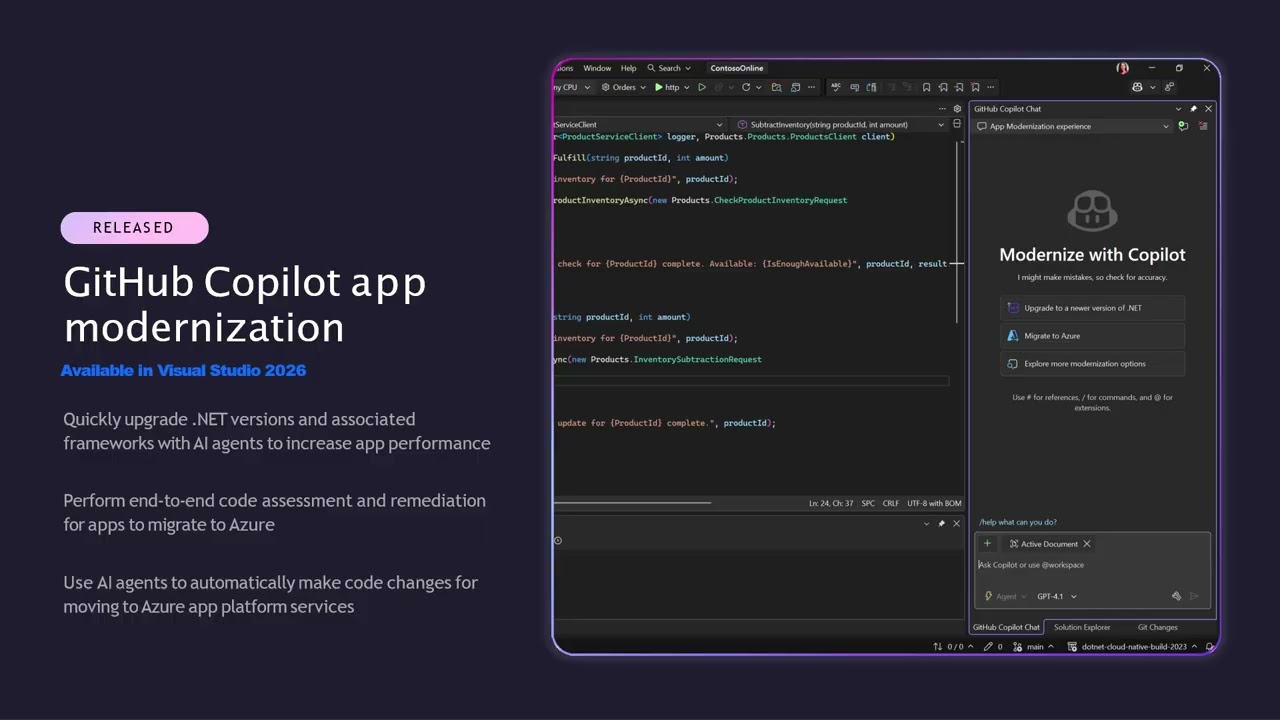Click the UTF-8 with BOM encoding indicator
This screenshot has height=720, width=1280.
pos(934,503)
